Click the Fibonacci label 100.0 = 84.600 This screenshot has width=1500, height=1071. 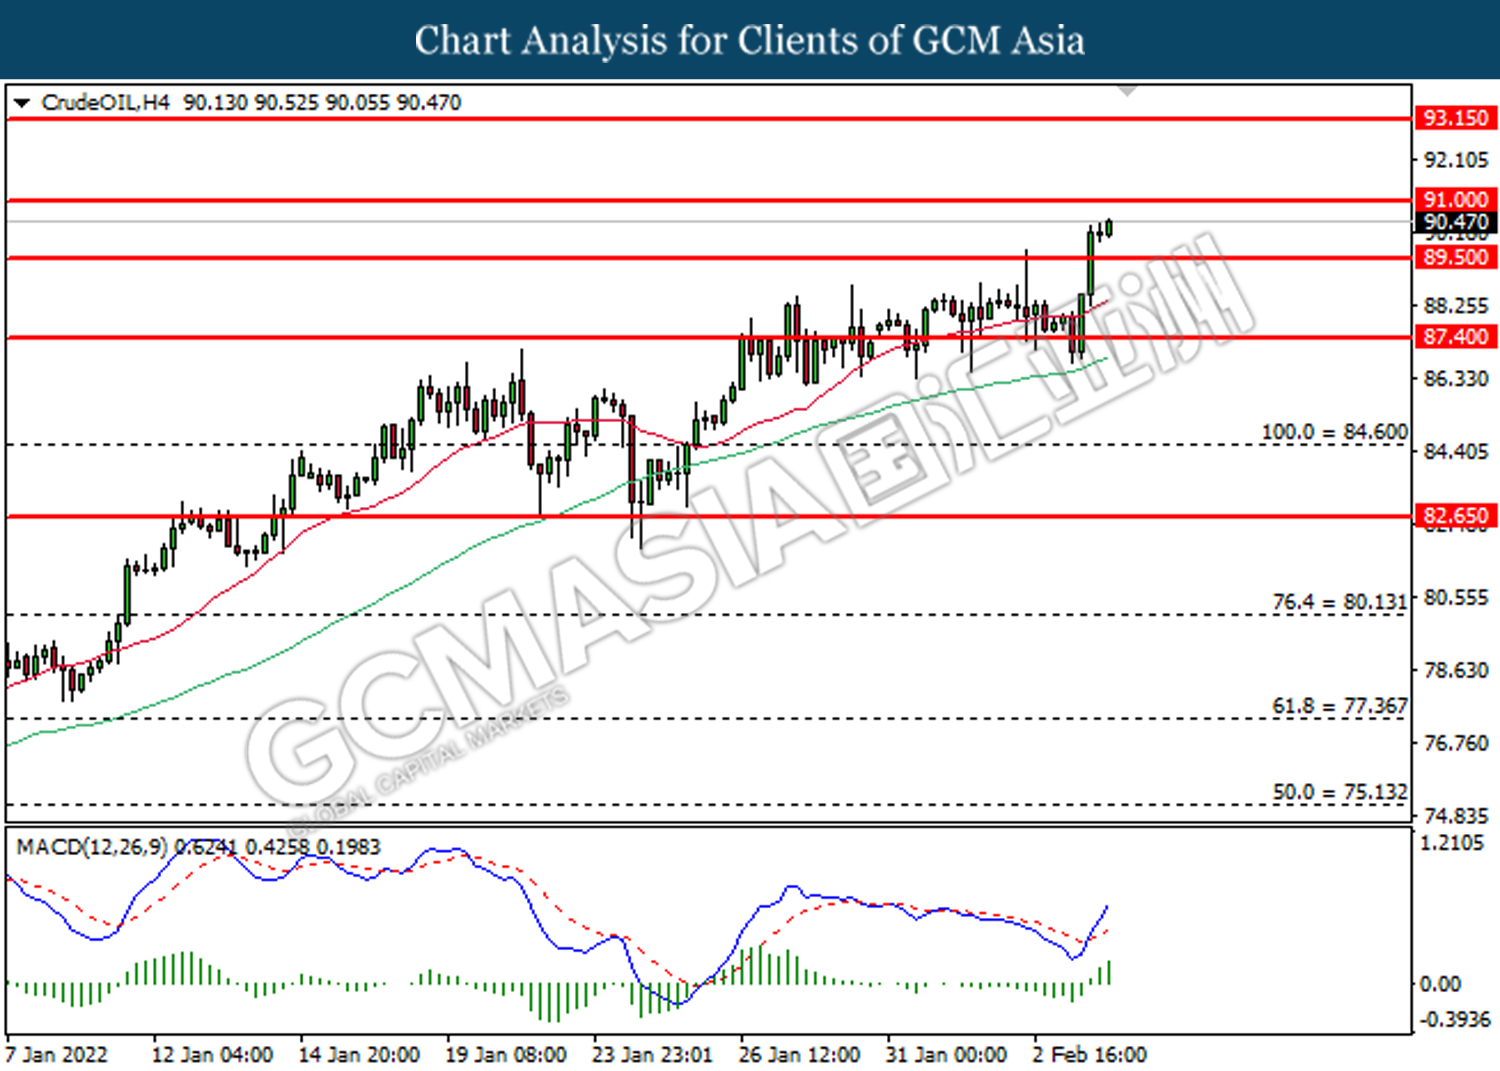1334,432
